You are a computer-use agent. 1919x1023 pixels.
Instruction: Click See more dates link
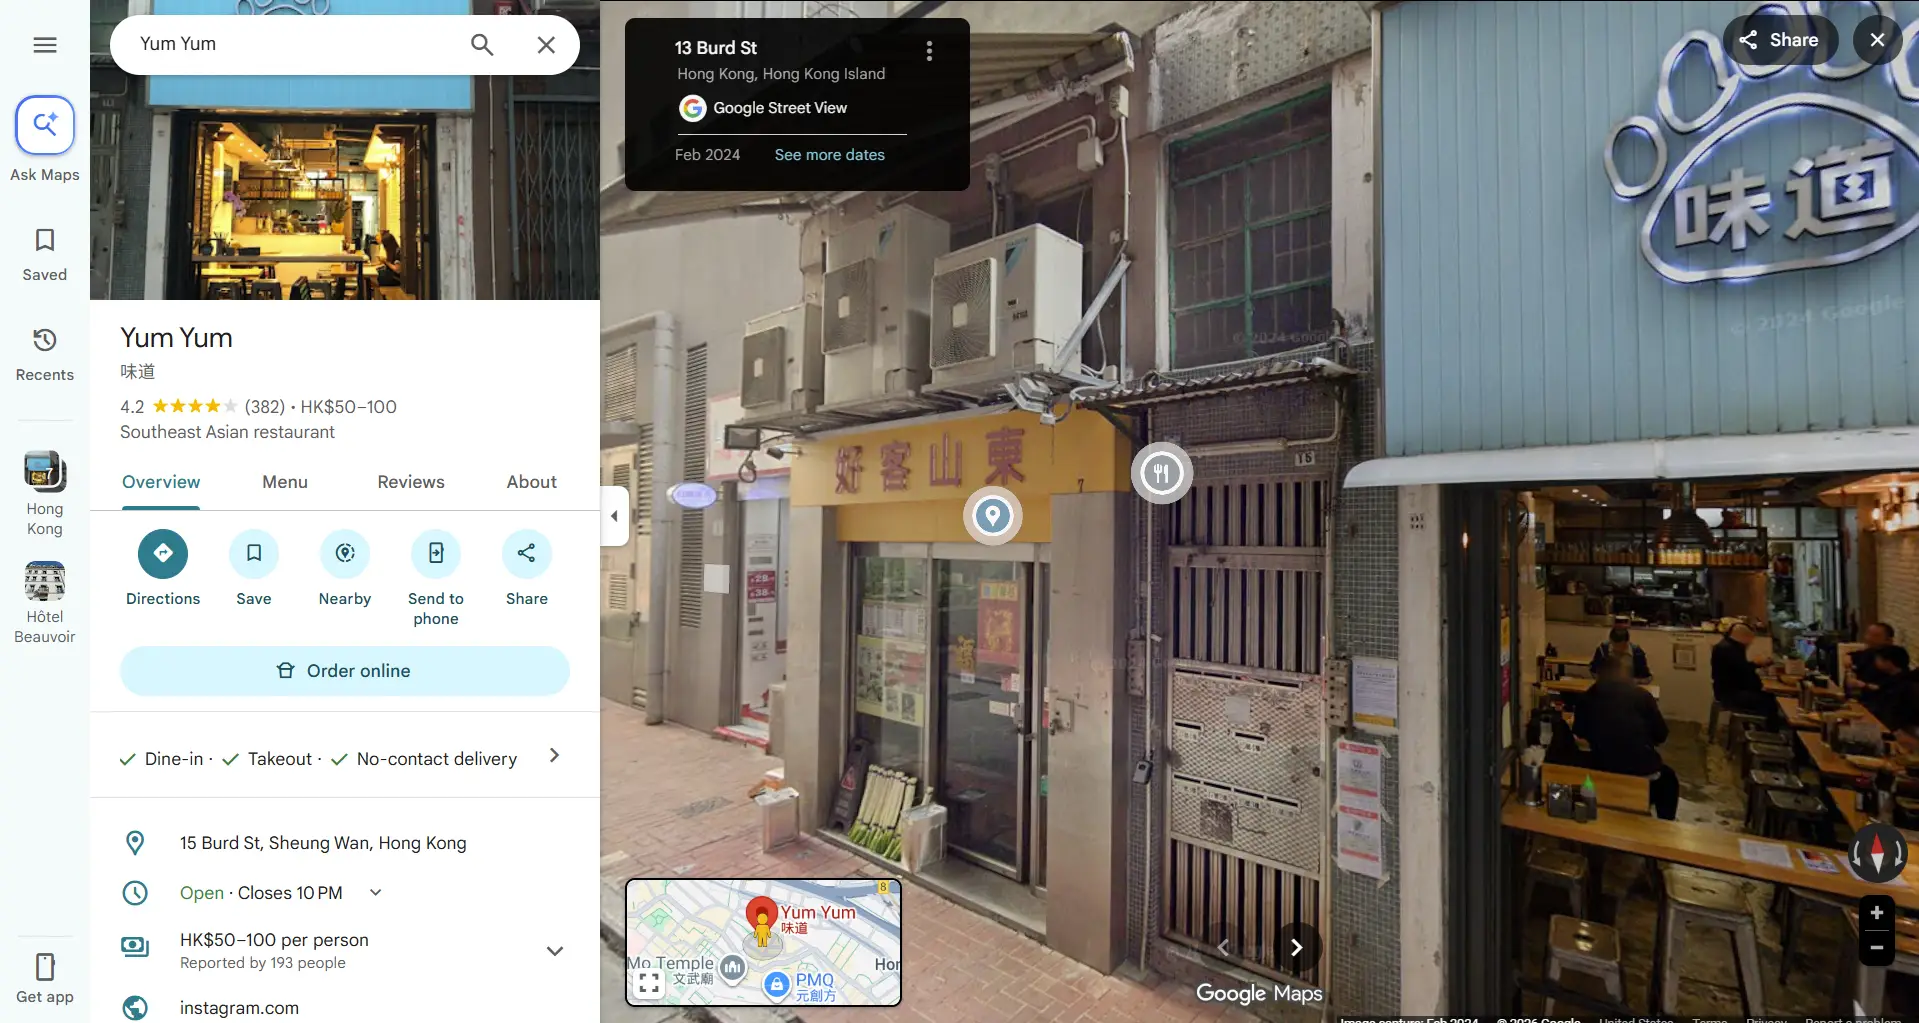[x=829, y=155]
